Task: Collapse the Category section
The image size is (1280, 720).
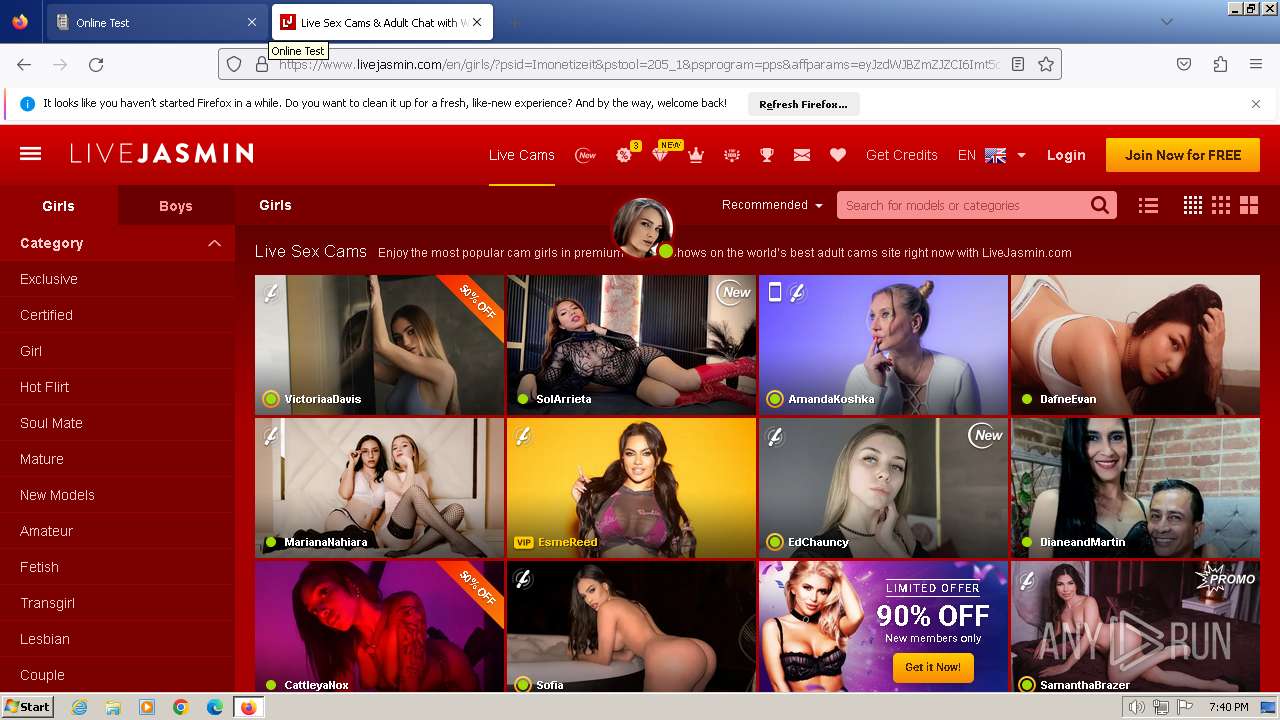Action: point(214,243)
